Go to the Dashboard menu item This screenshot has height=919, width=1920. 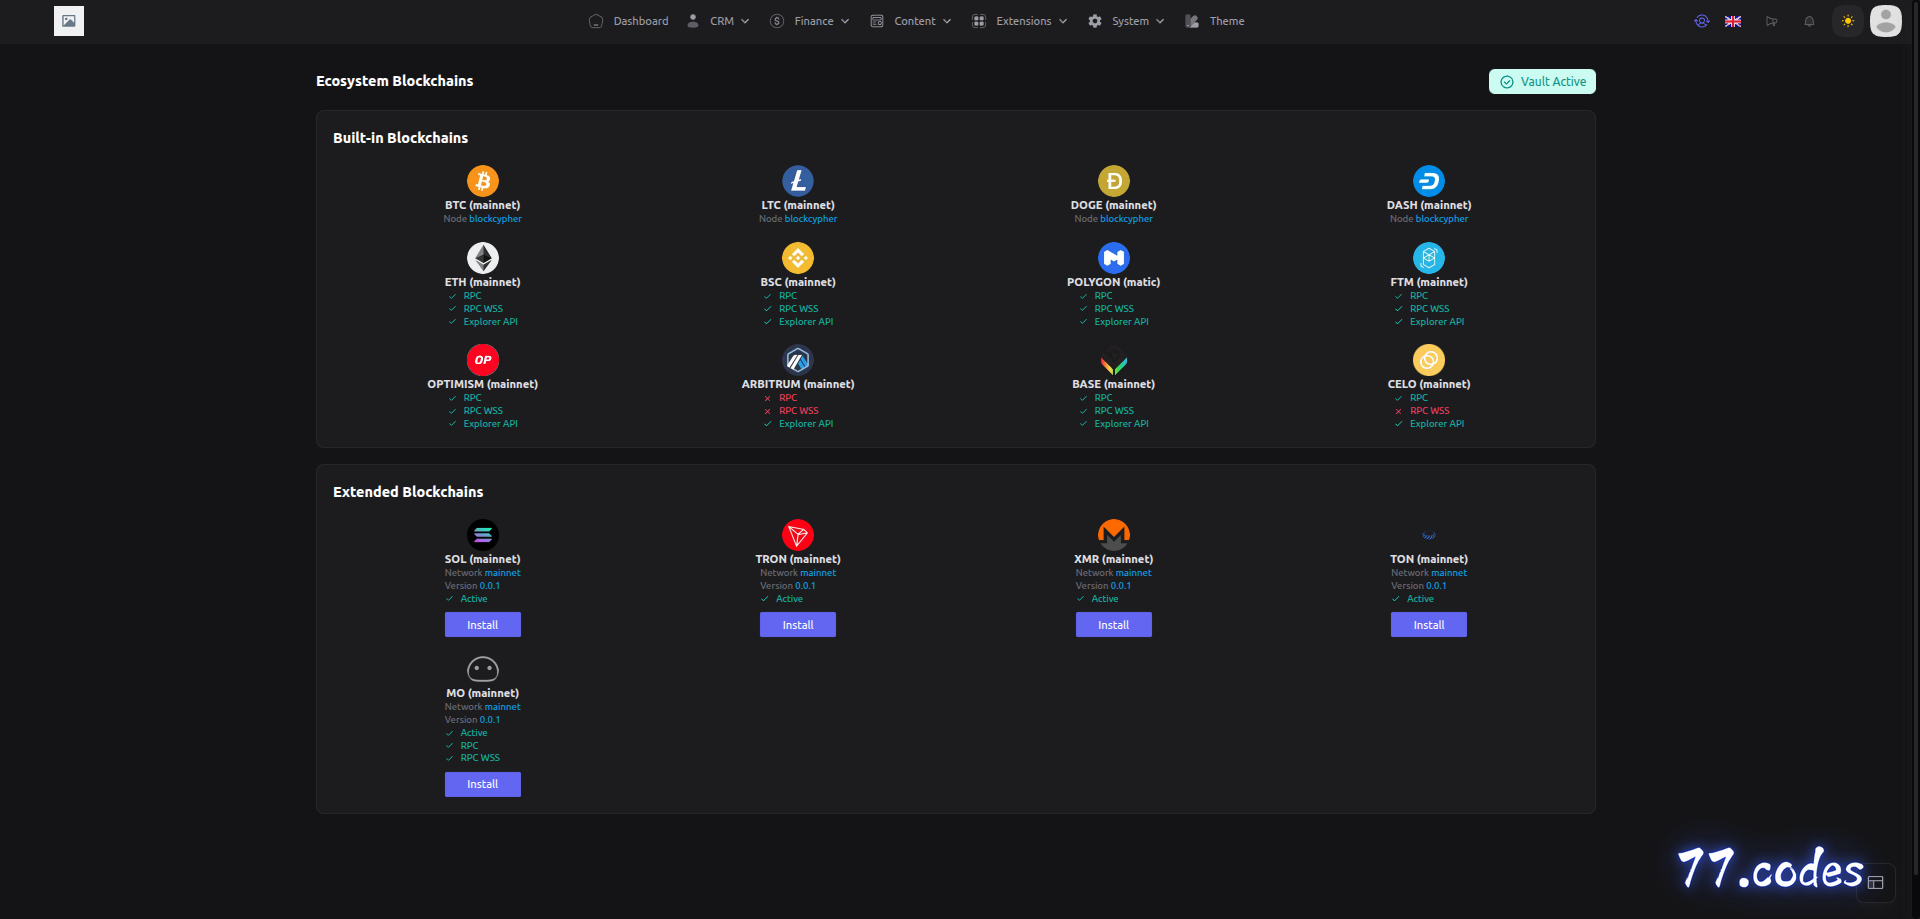(x=629, y=21)
